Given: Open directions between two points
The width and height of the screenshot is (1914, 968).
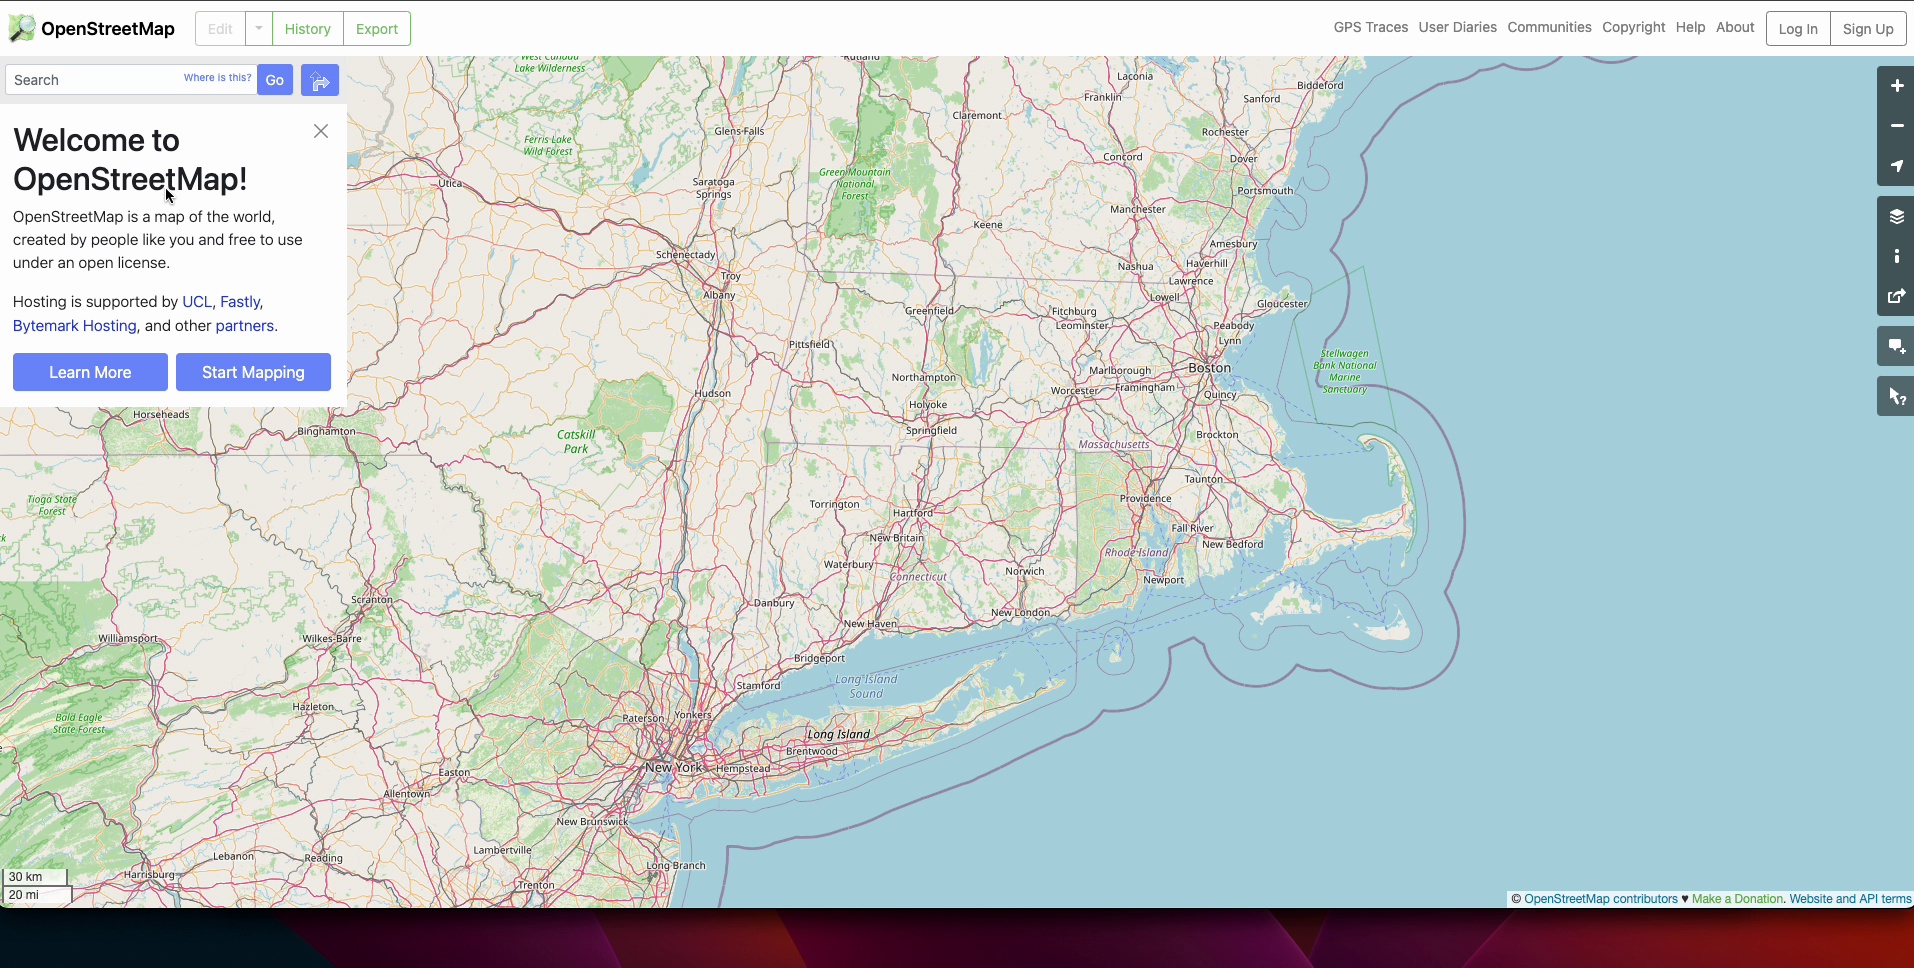Looking at the screenshot, I should [320, 80].
